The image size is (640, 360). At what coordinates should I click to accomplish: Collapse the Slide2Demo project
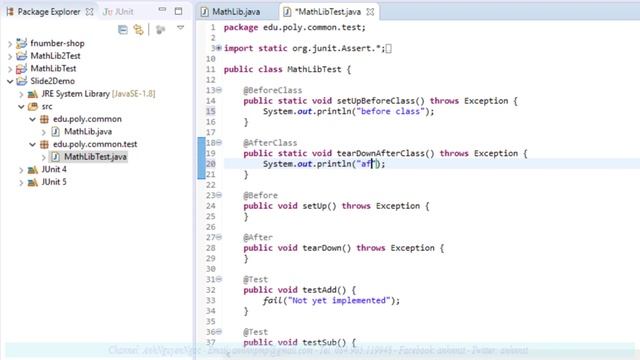click(x=10, y=81)
